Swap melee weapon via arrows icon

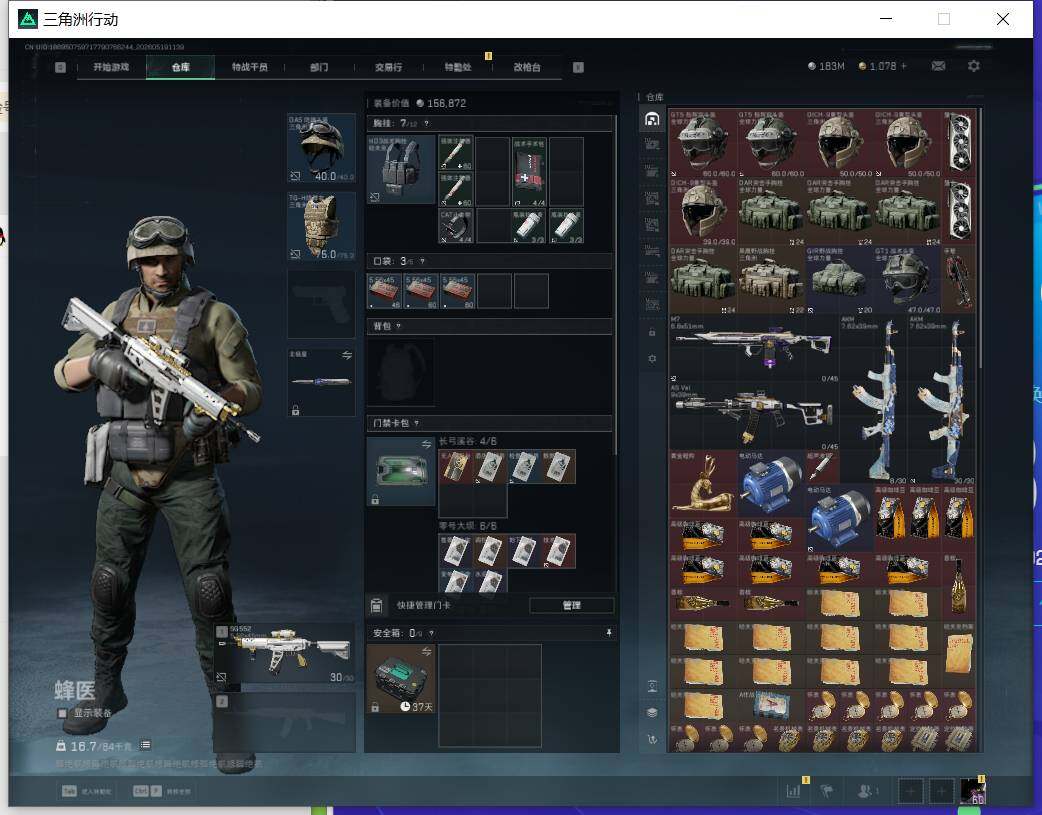pos(346,356)
